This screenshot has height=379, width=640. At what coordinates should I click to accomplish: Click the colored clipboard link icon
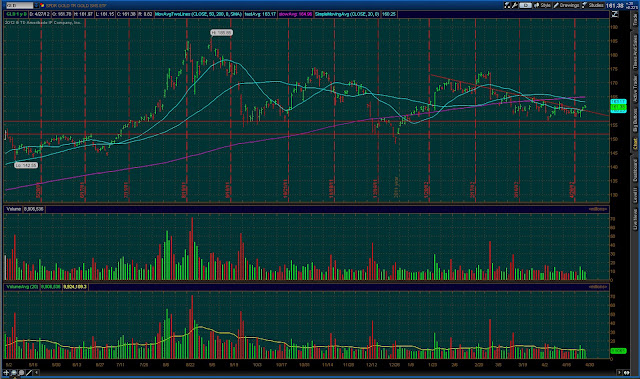[x=42, y=5]
